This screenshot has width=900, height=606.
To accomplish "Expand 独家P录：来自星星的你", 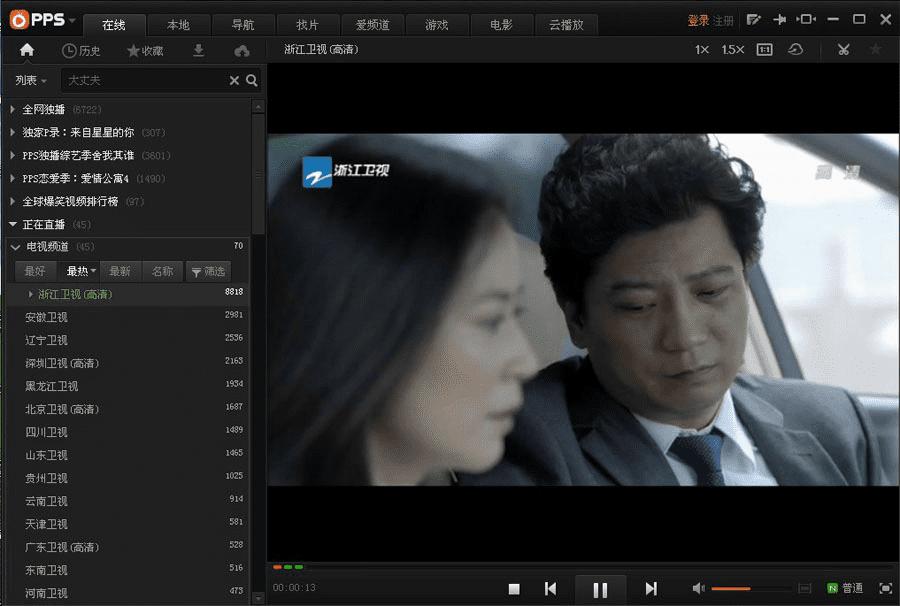I will click(x=12, y=132).
